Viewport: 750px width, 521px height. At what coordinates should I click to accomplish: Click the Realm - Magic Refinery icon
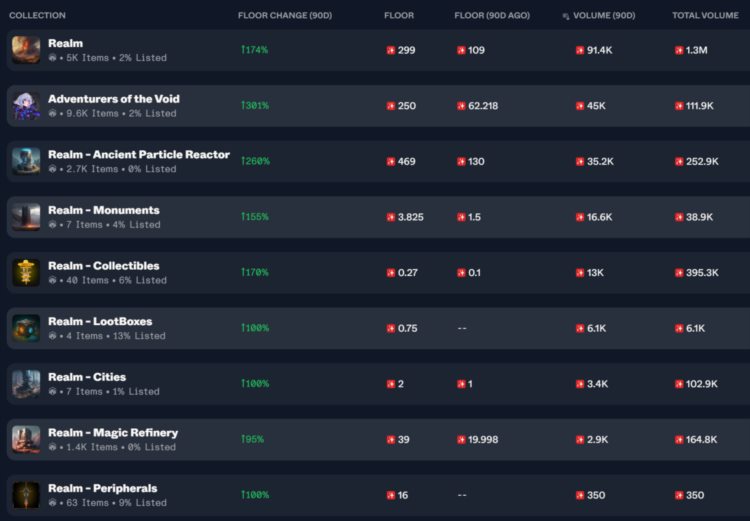(26, 439)
